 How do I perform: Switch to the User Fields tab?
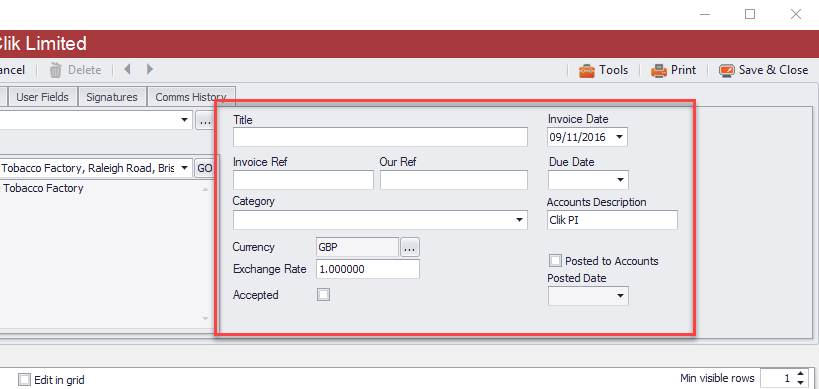42,97
